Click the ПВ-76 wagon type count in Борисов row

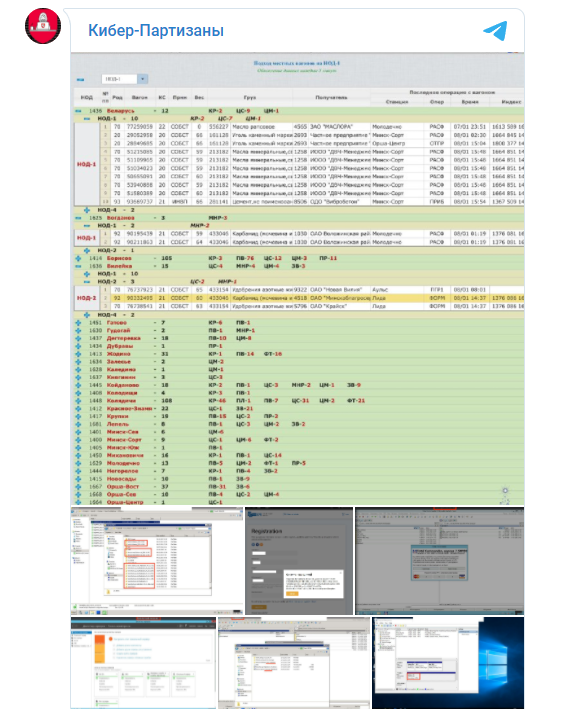tap(245, 258)
